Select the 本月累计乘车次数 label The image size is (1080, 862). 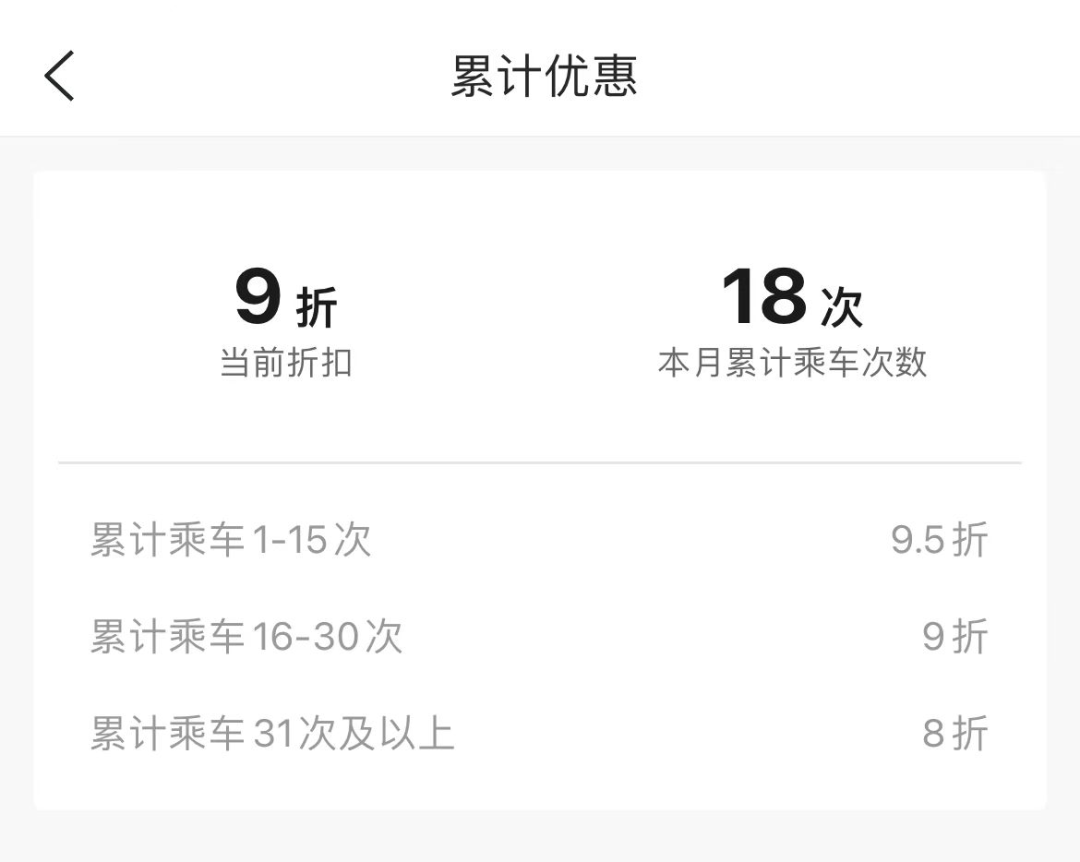tap(792, 363)
